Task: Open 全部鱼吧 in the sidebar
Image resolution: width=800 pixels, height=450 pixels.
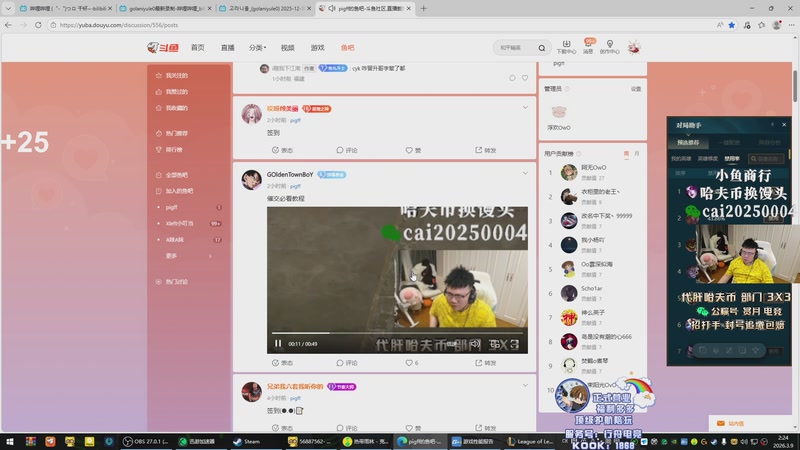Action: tap(172, 175)
